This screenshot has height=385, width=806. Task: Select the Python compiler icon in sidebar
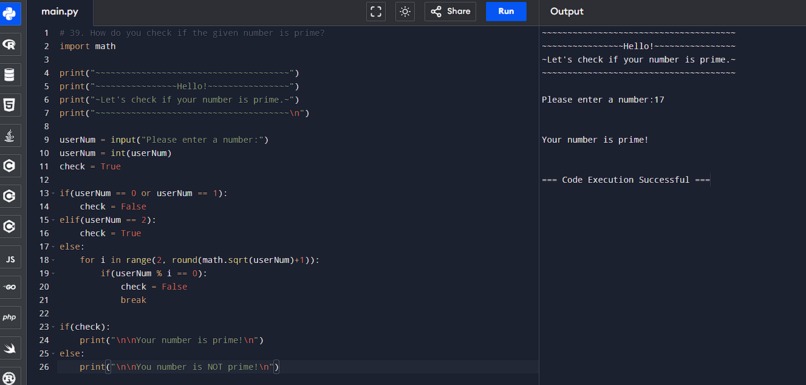coord(10,14)
